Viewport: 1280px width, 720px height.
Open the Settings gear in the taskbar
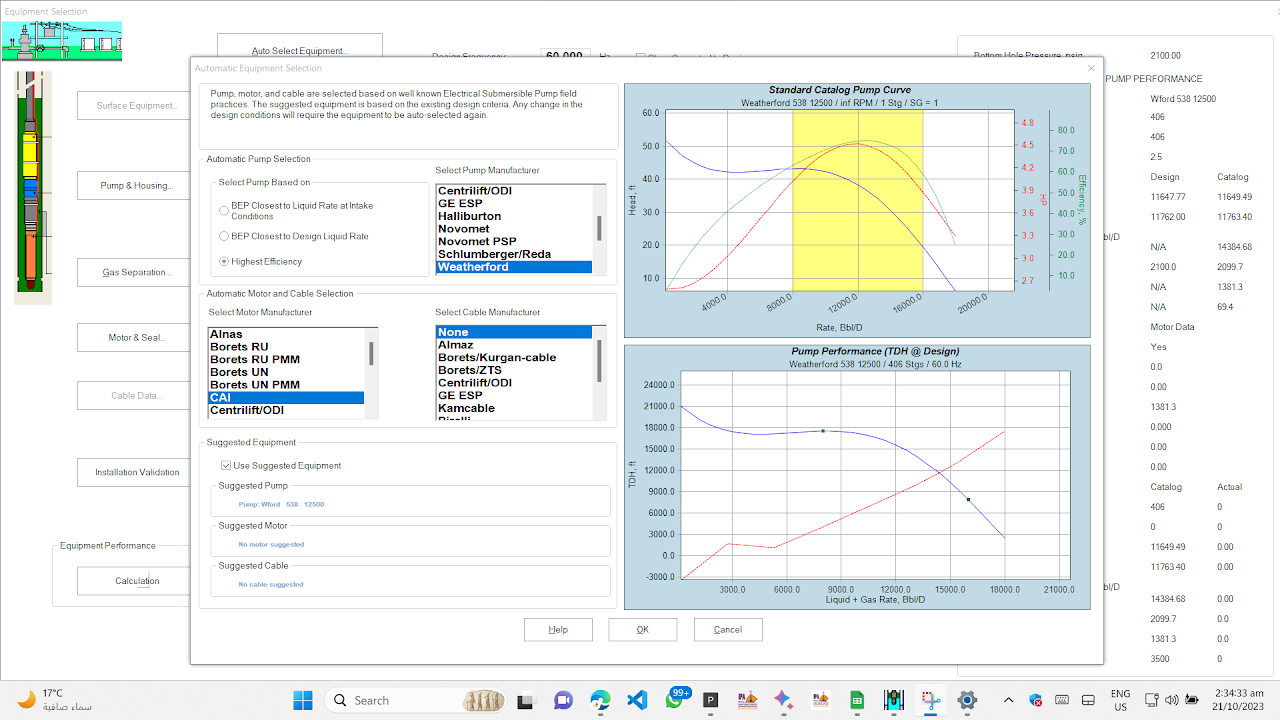pyautogui.click(x=967, y=700)
